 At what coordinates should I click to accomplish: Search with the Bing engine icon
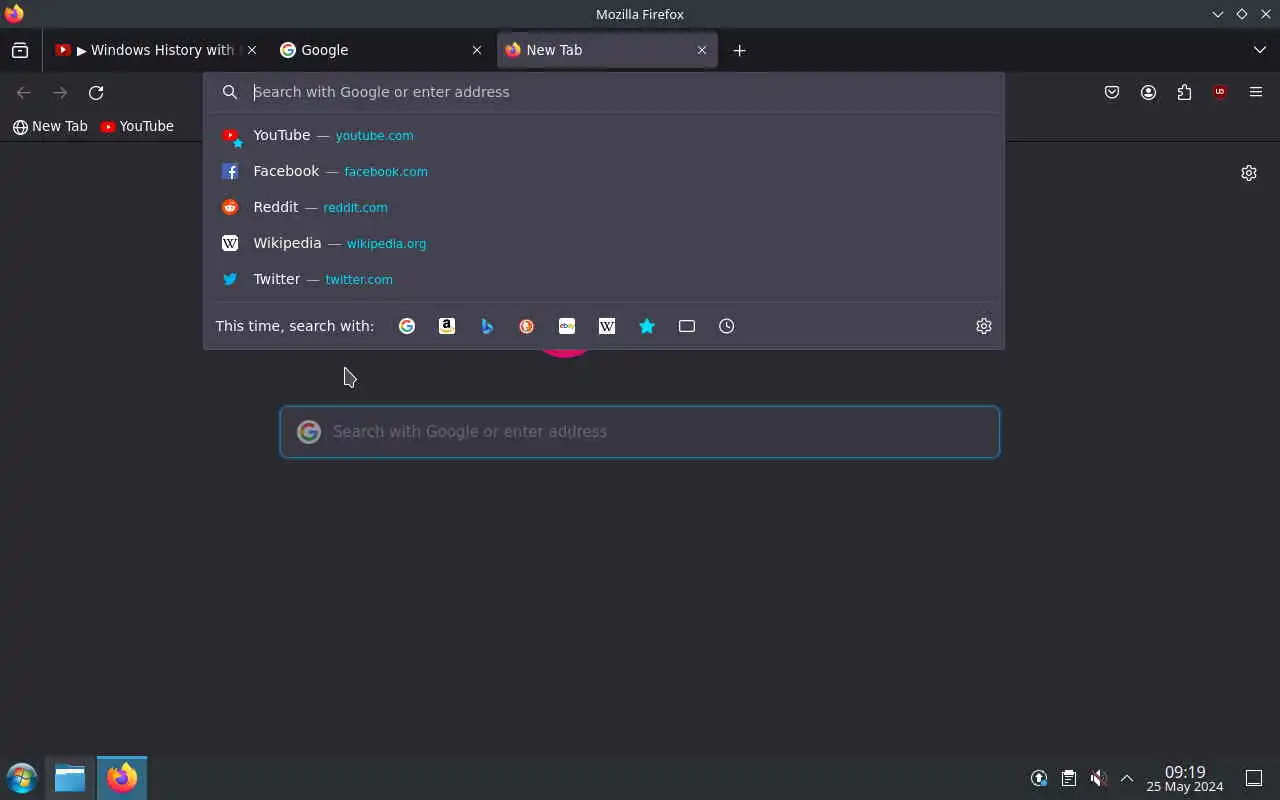pyautogui.click(x=487, y=326)
